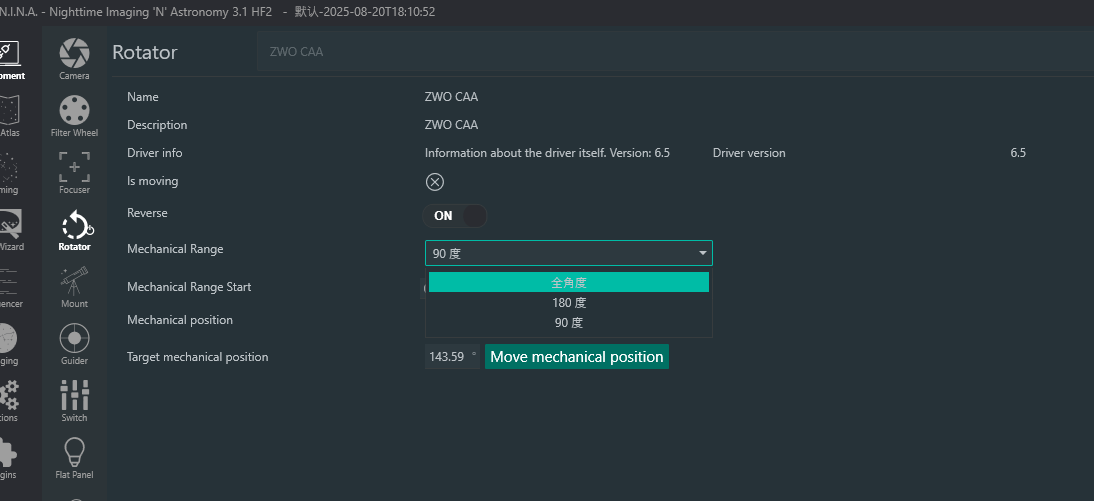Open the Sky Atlas tab
The image size is (1094, 501).
[9, 116]
